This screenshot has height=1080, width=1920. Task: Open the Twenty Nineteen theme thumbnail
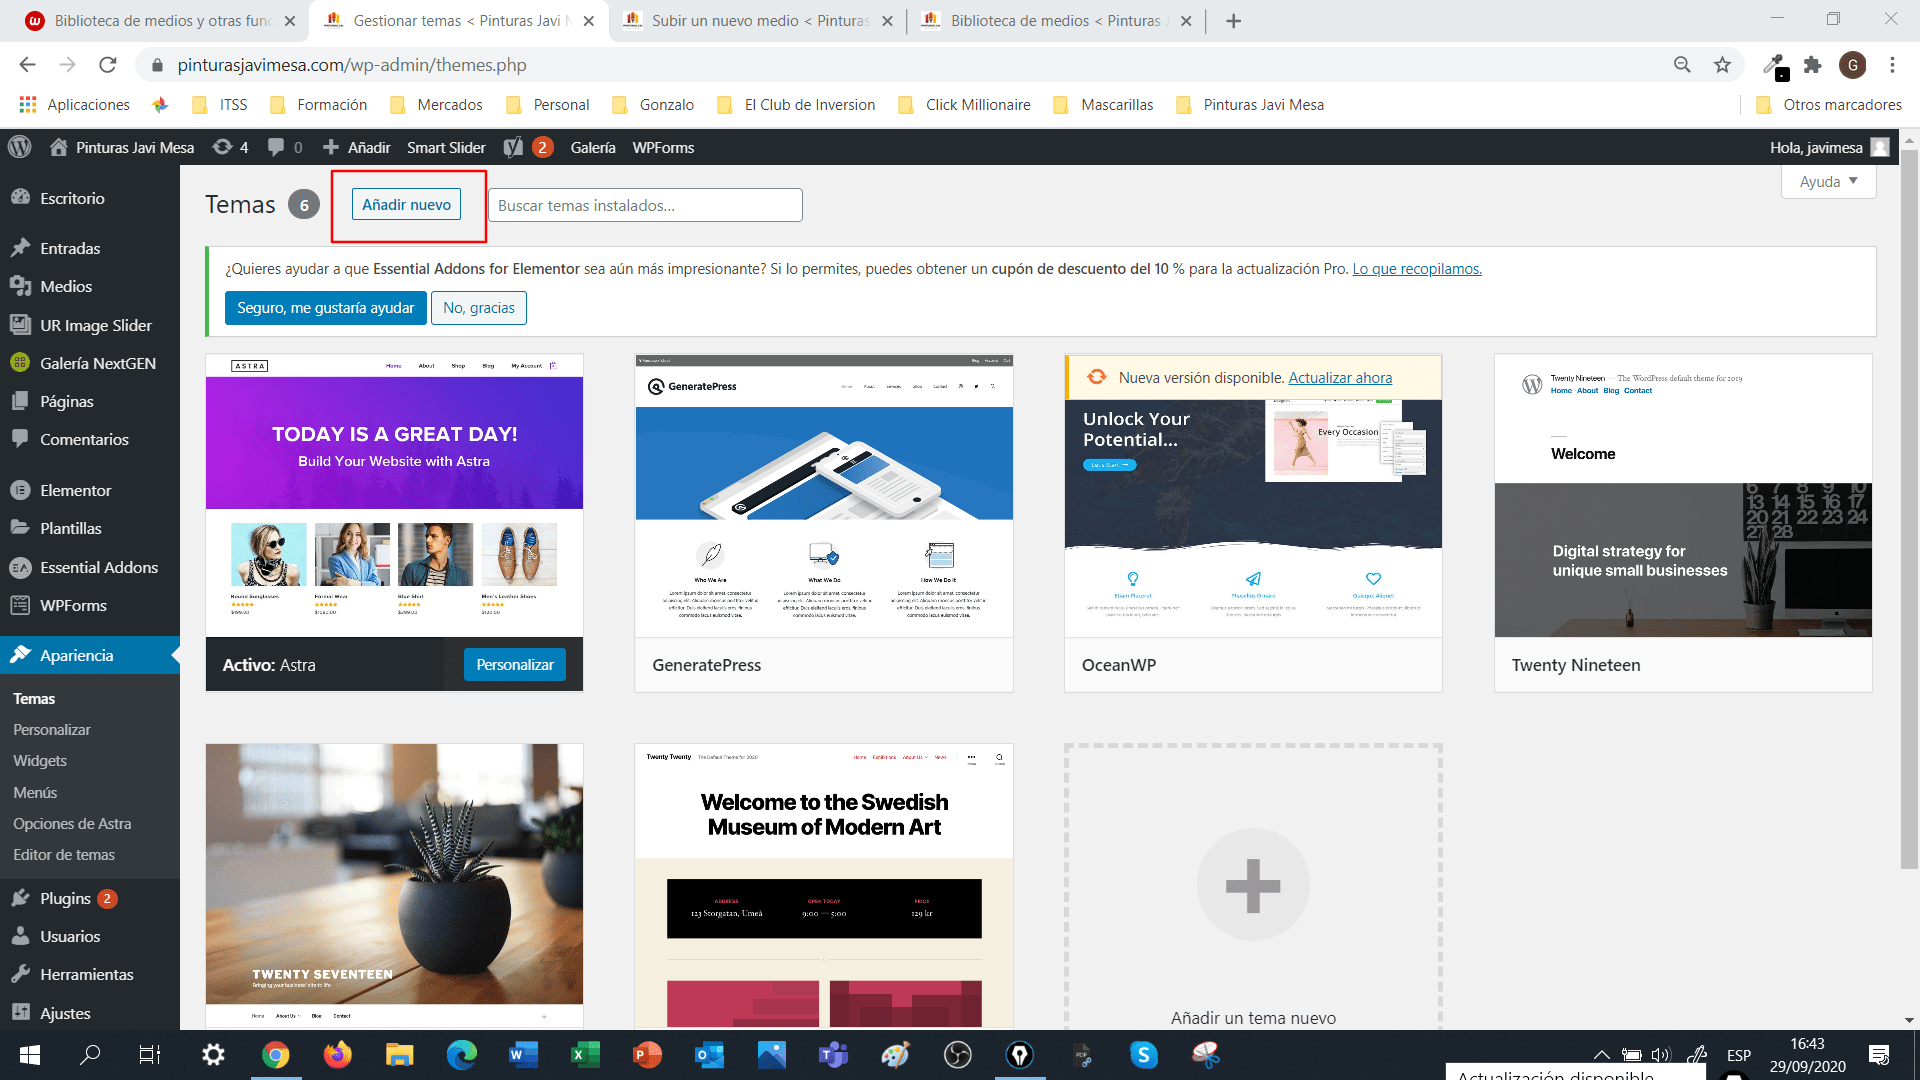pyautogui.click(x=1683, y=496)
